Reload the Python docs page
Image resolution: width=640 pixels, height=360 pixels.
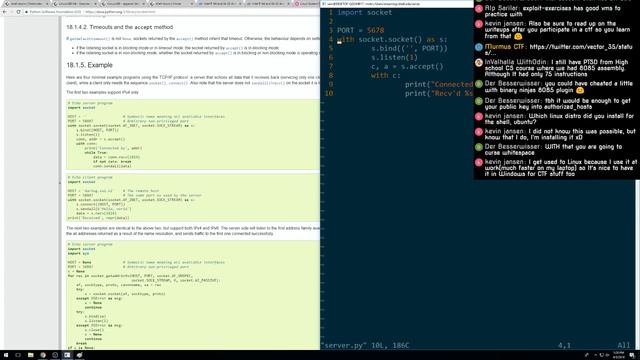(18, 12)
